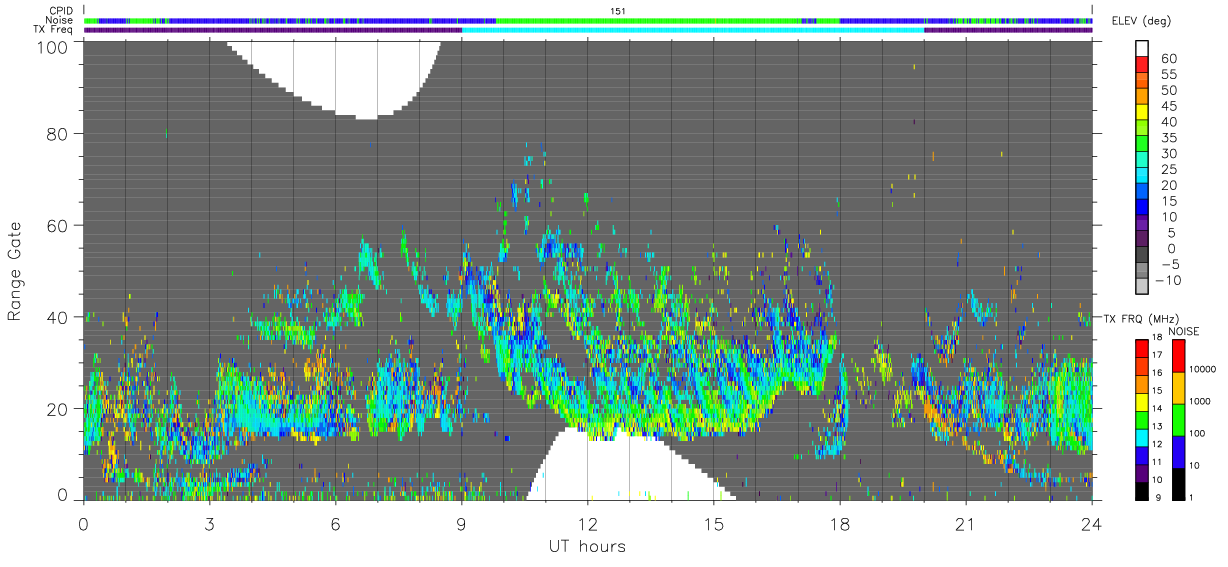The image size is (1228, 567).
Task: Click Range Gate tick label '60'
Action: pos(56,225)
